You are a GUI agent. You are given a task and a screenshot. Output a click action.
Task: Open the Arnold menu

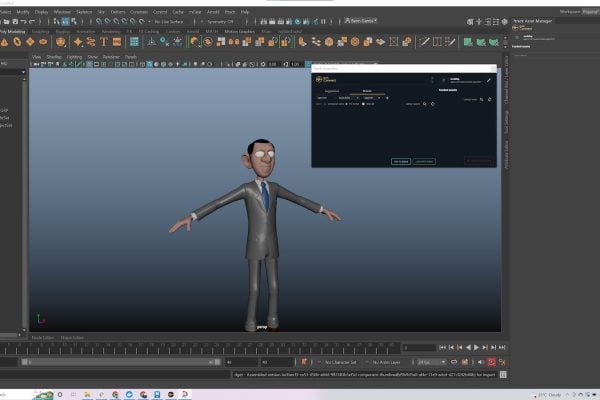coord(212,11)
